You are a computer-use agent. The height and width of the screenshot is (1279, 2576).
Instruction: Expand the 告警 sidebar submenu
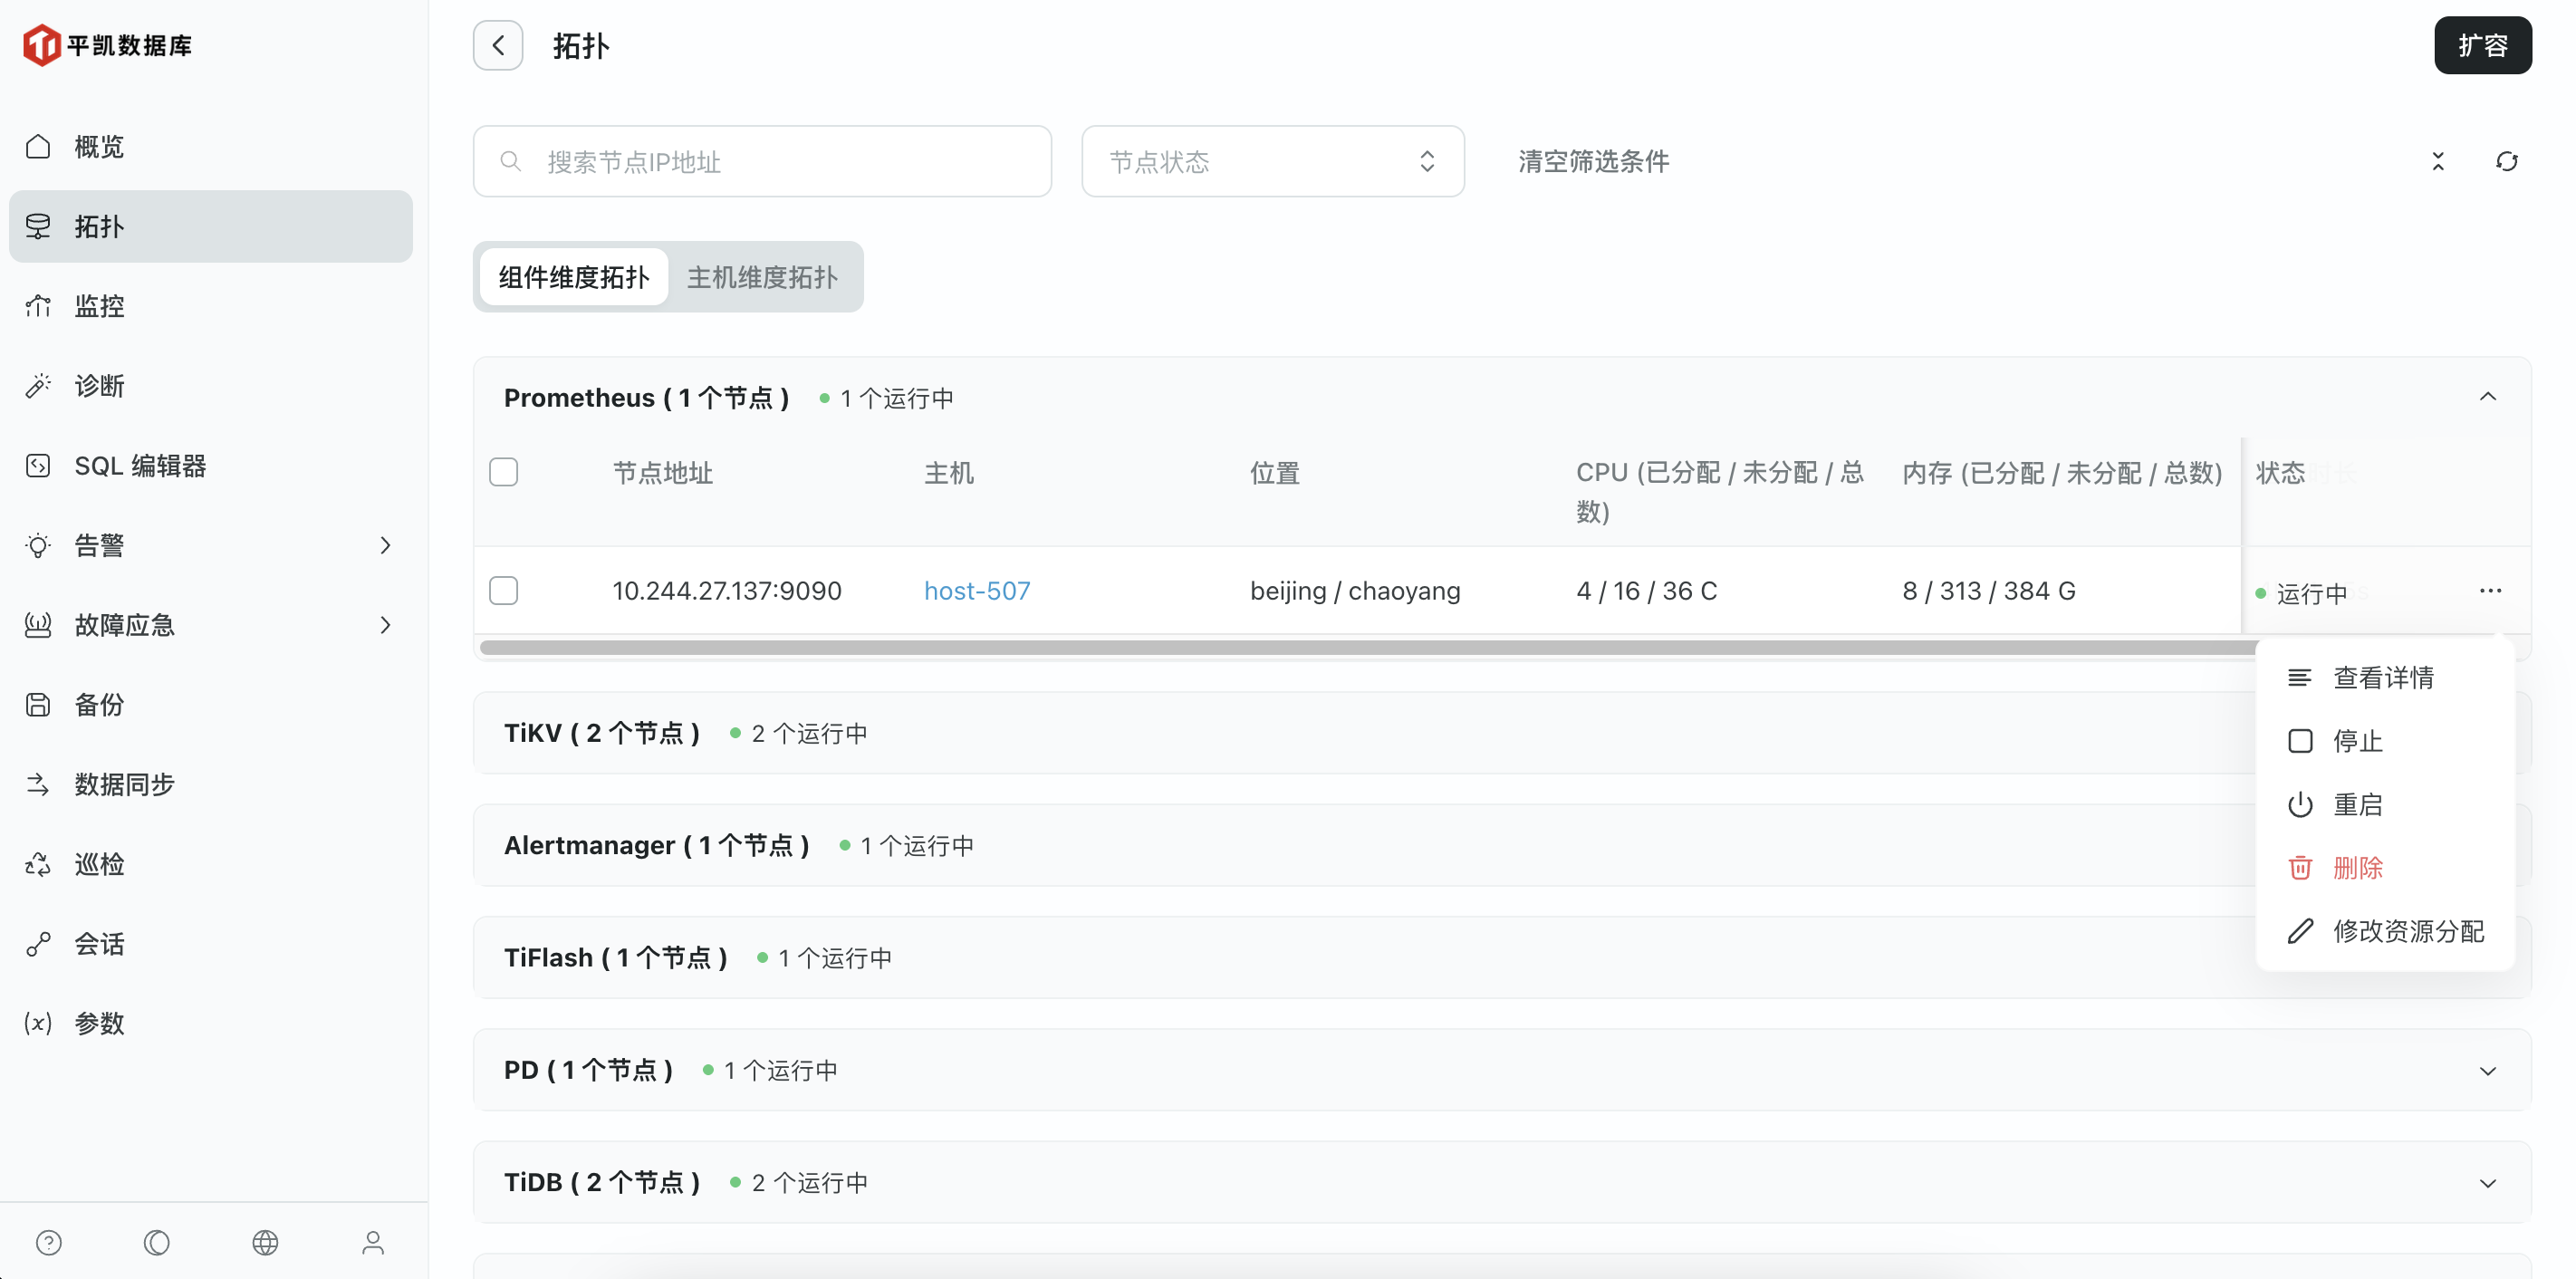click(x=385, y=545)
